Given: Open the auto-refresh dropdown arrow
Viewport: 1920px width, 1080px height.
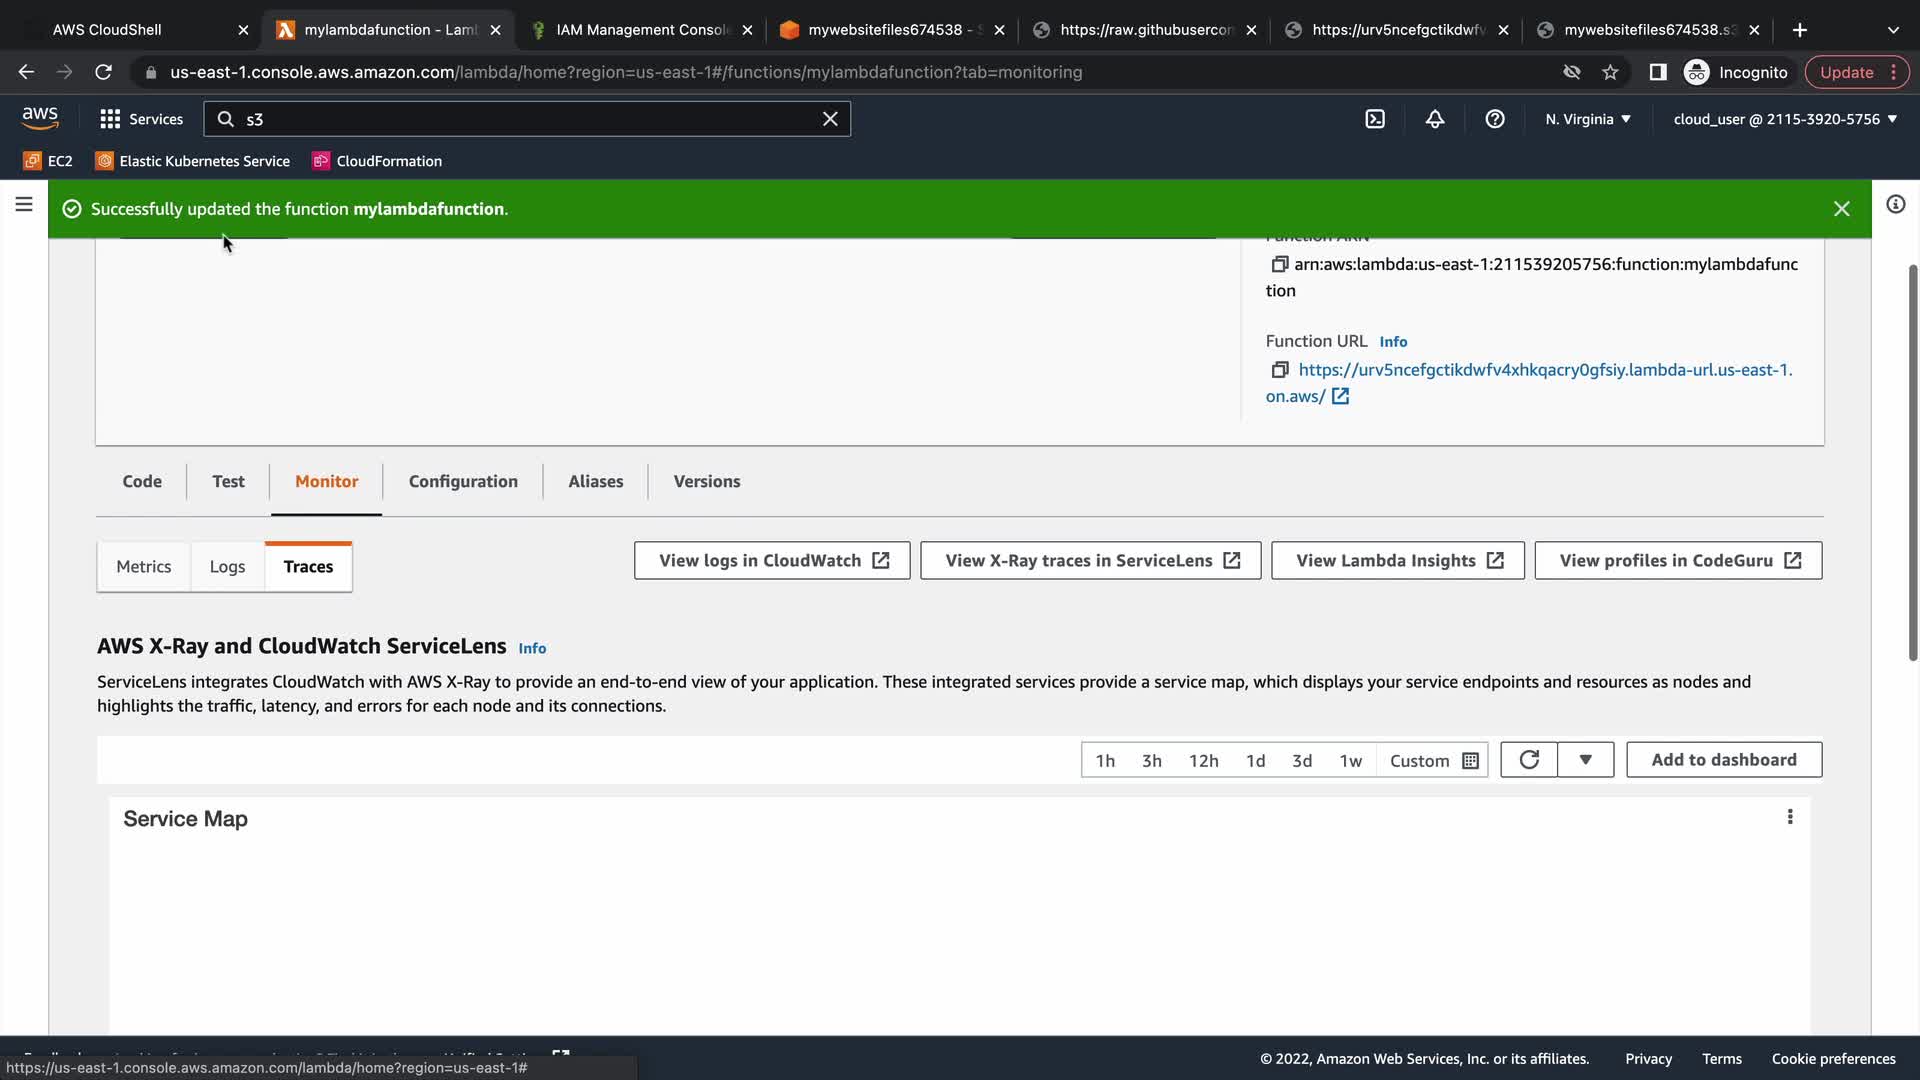Looking at the screenshot, I should tap(1585, 760).
